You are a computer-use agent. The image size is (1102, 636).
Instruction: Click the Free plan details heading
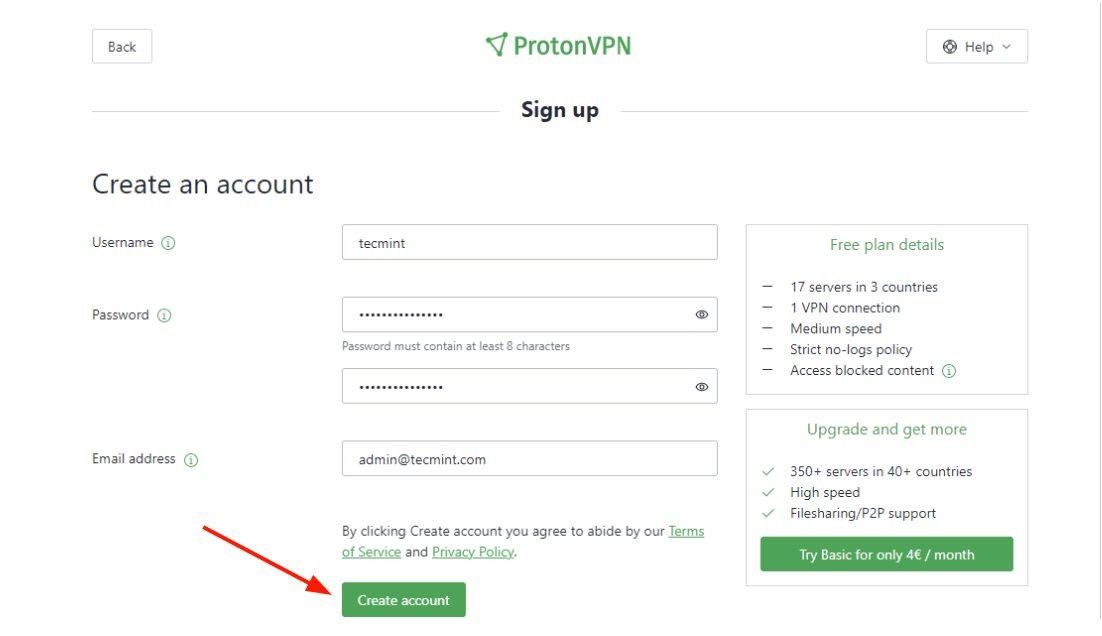886,245
